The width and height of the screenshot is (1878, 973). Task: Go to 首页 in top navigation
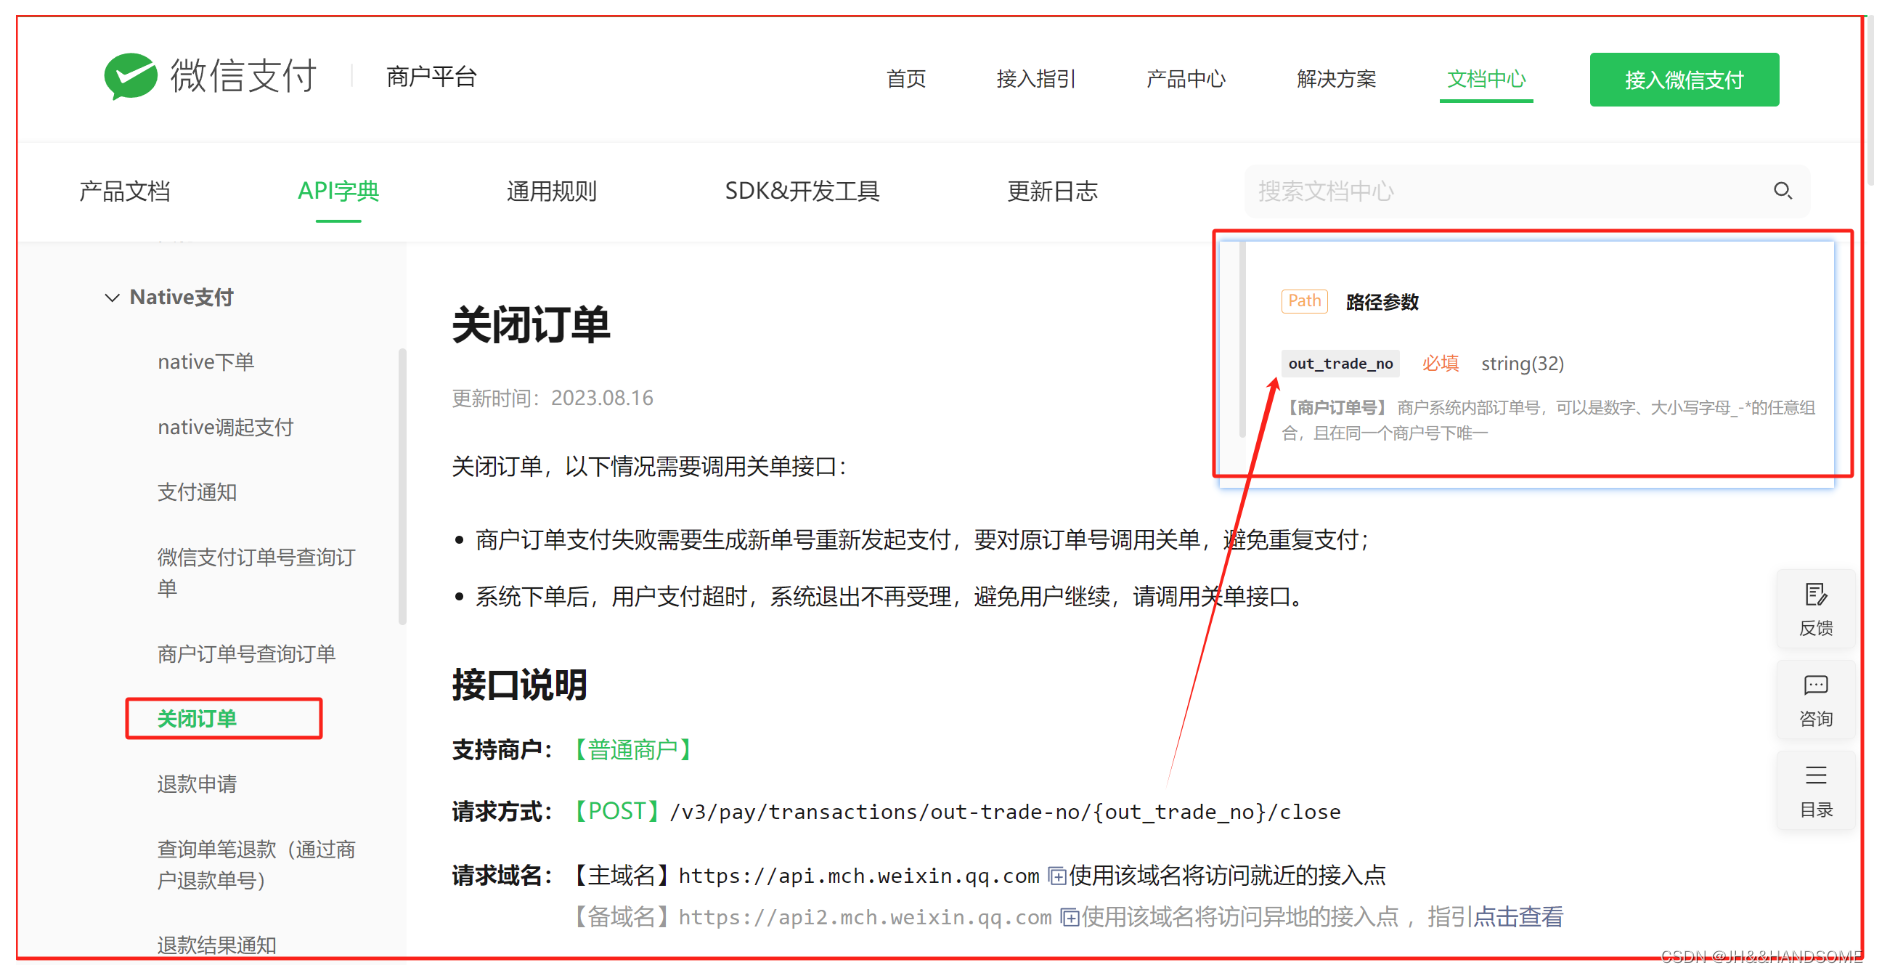tap(906, 79)
